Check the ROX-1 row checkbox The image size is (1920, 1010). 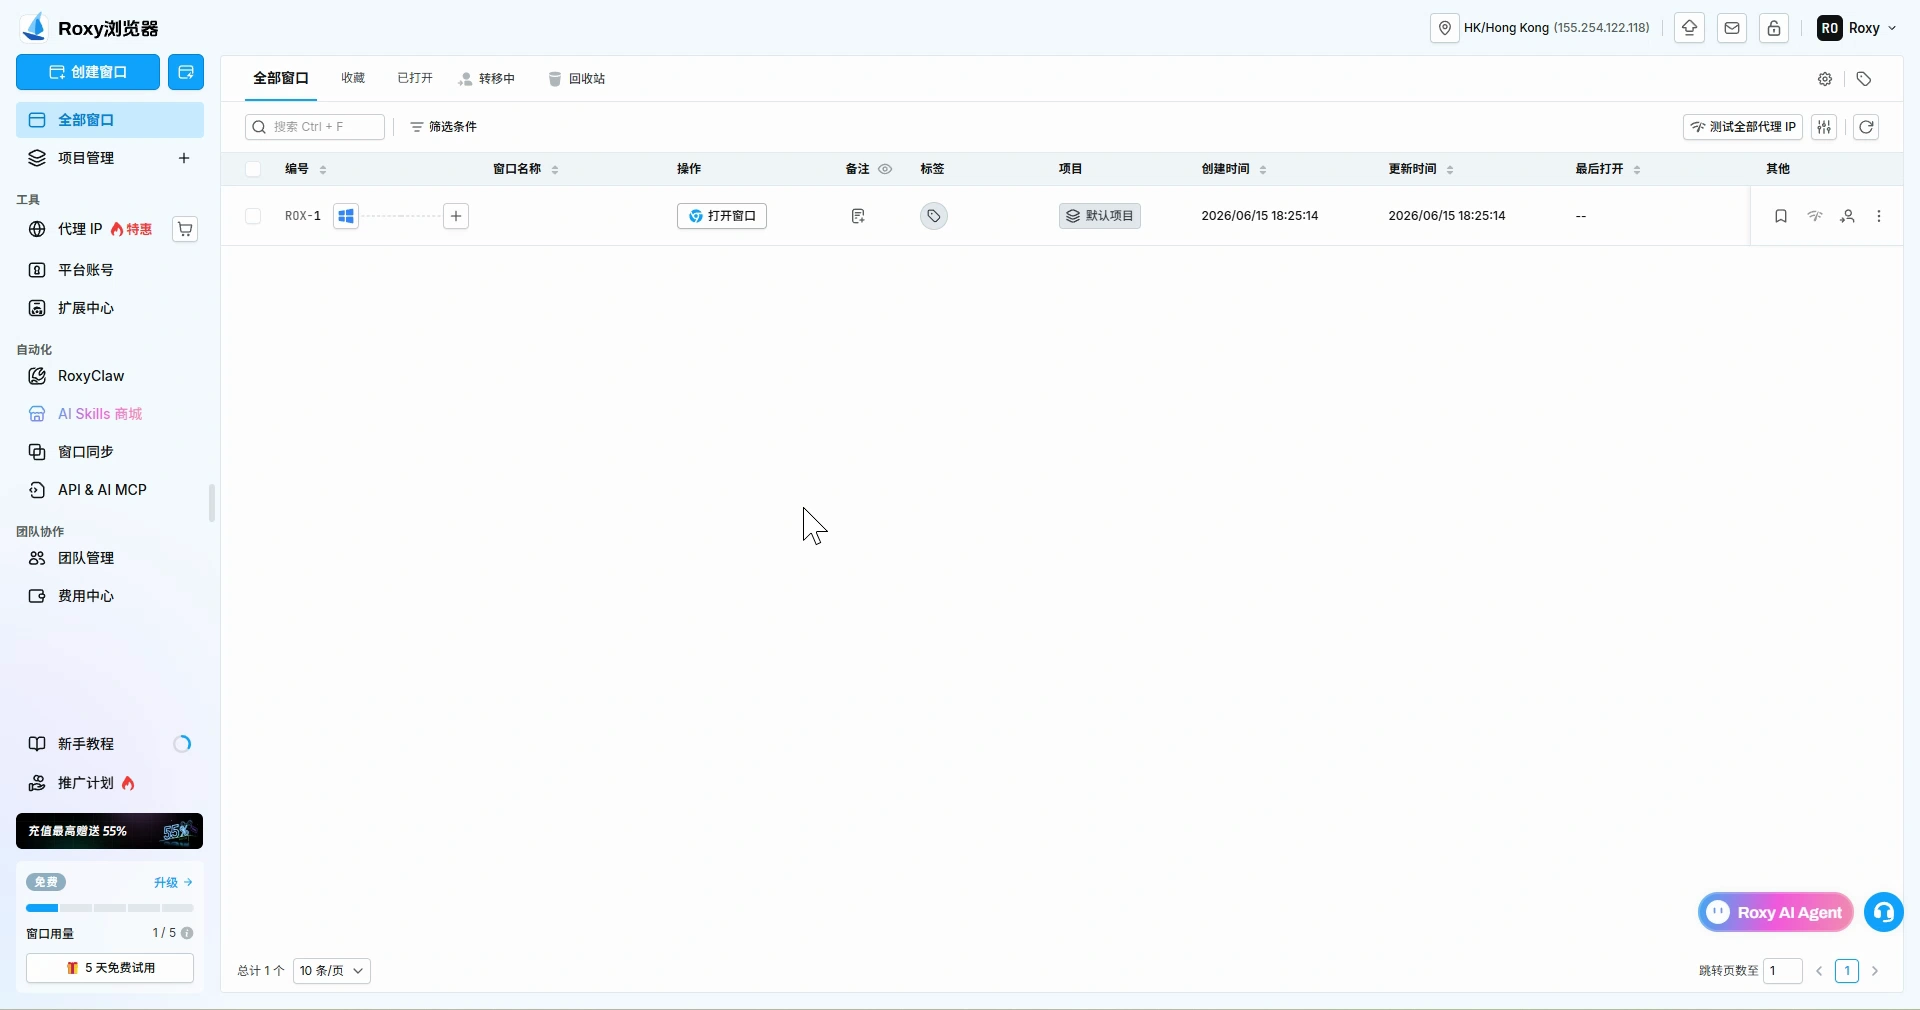[253, 216]
